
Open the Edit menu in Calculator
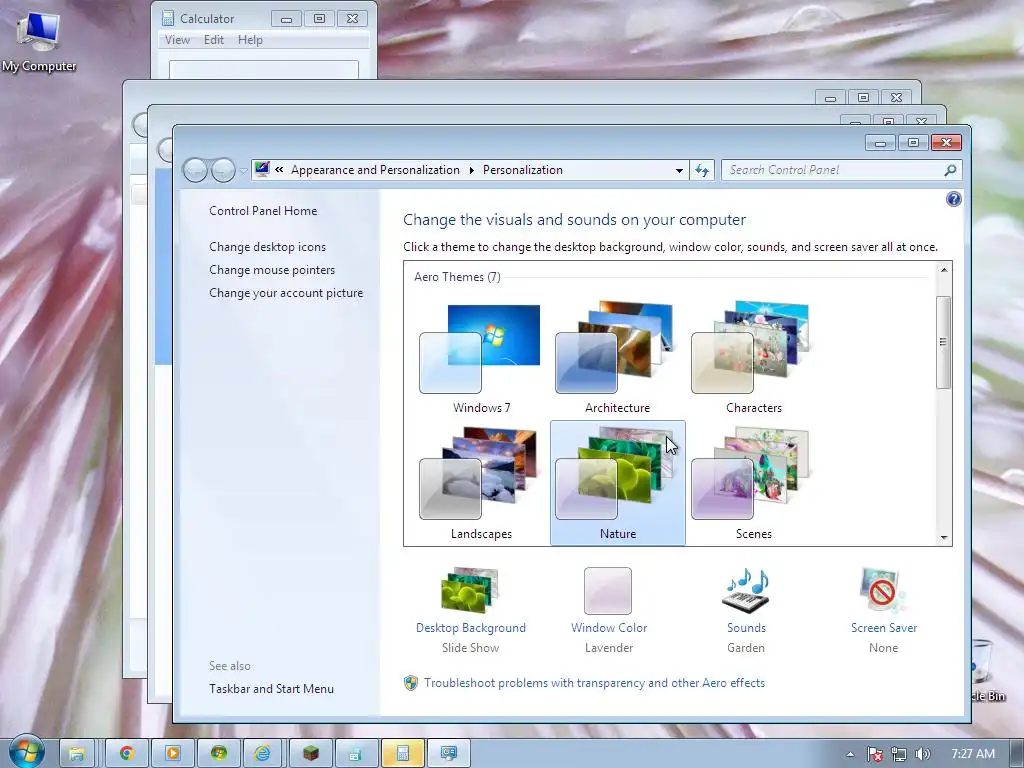point(214,40)
